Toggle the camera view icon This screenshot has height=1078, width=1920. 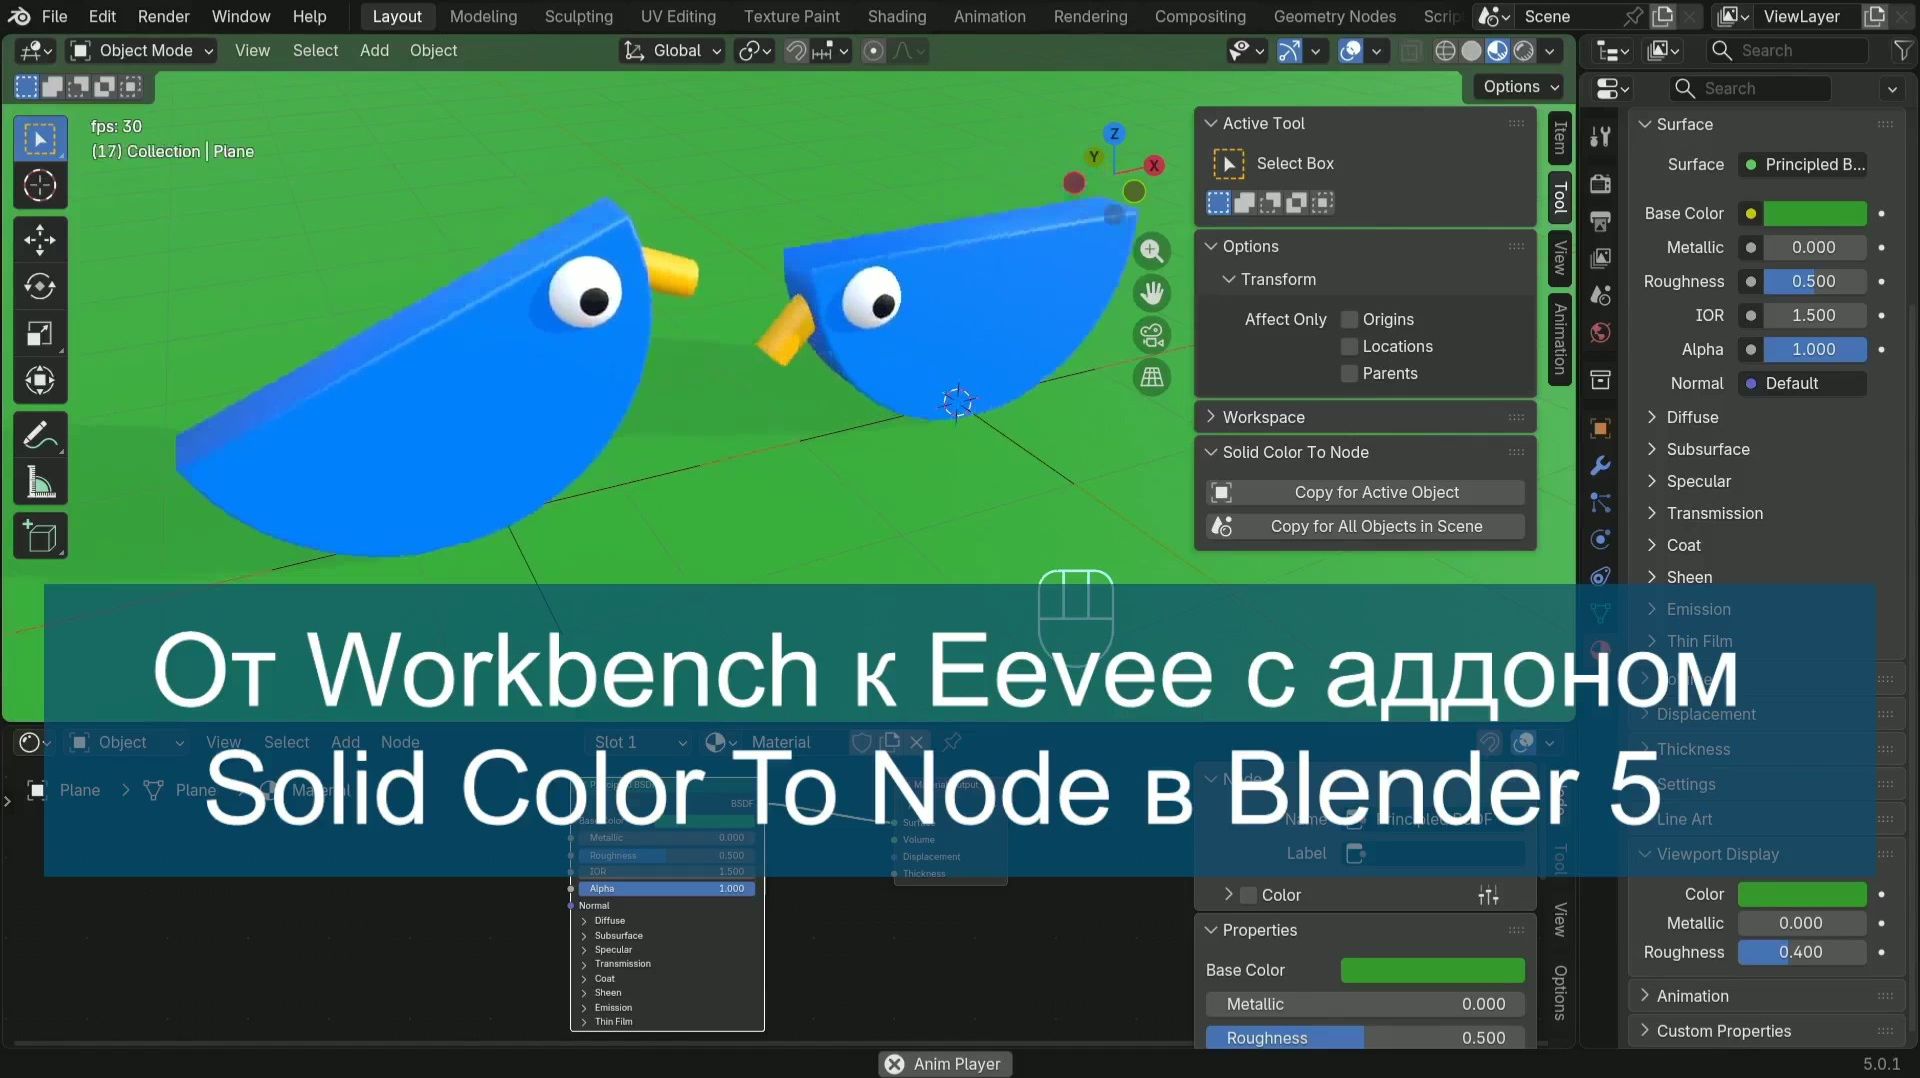point(1152,334)
